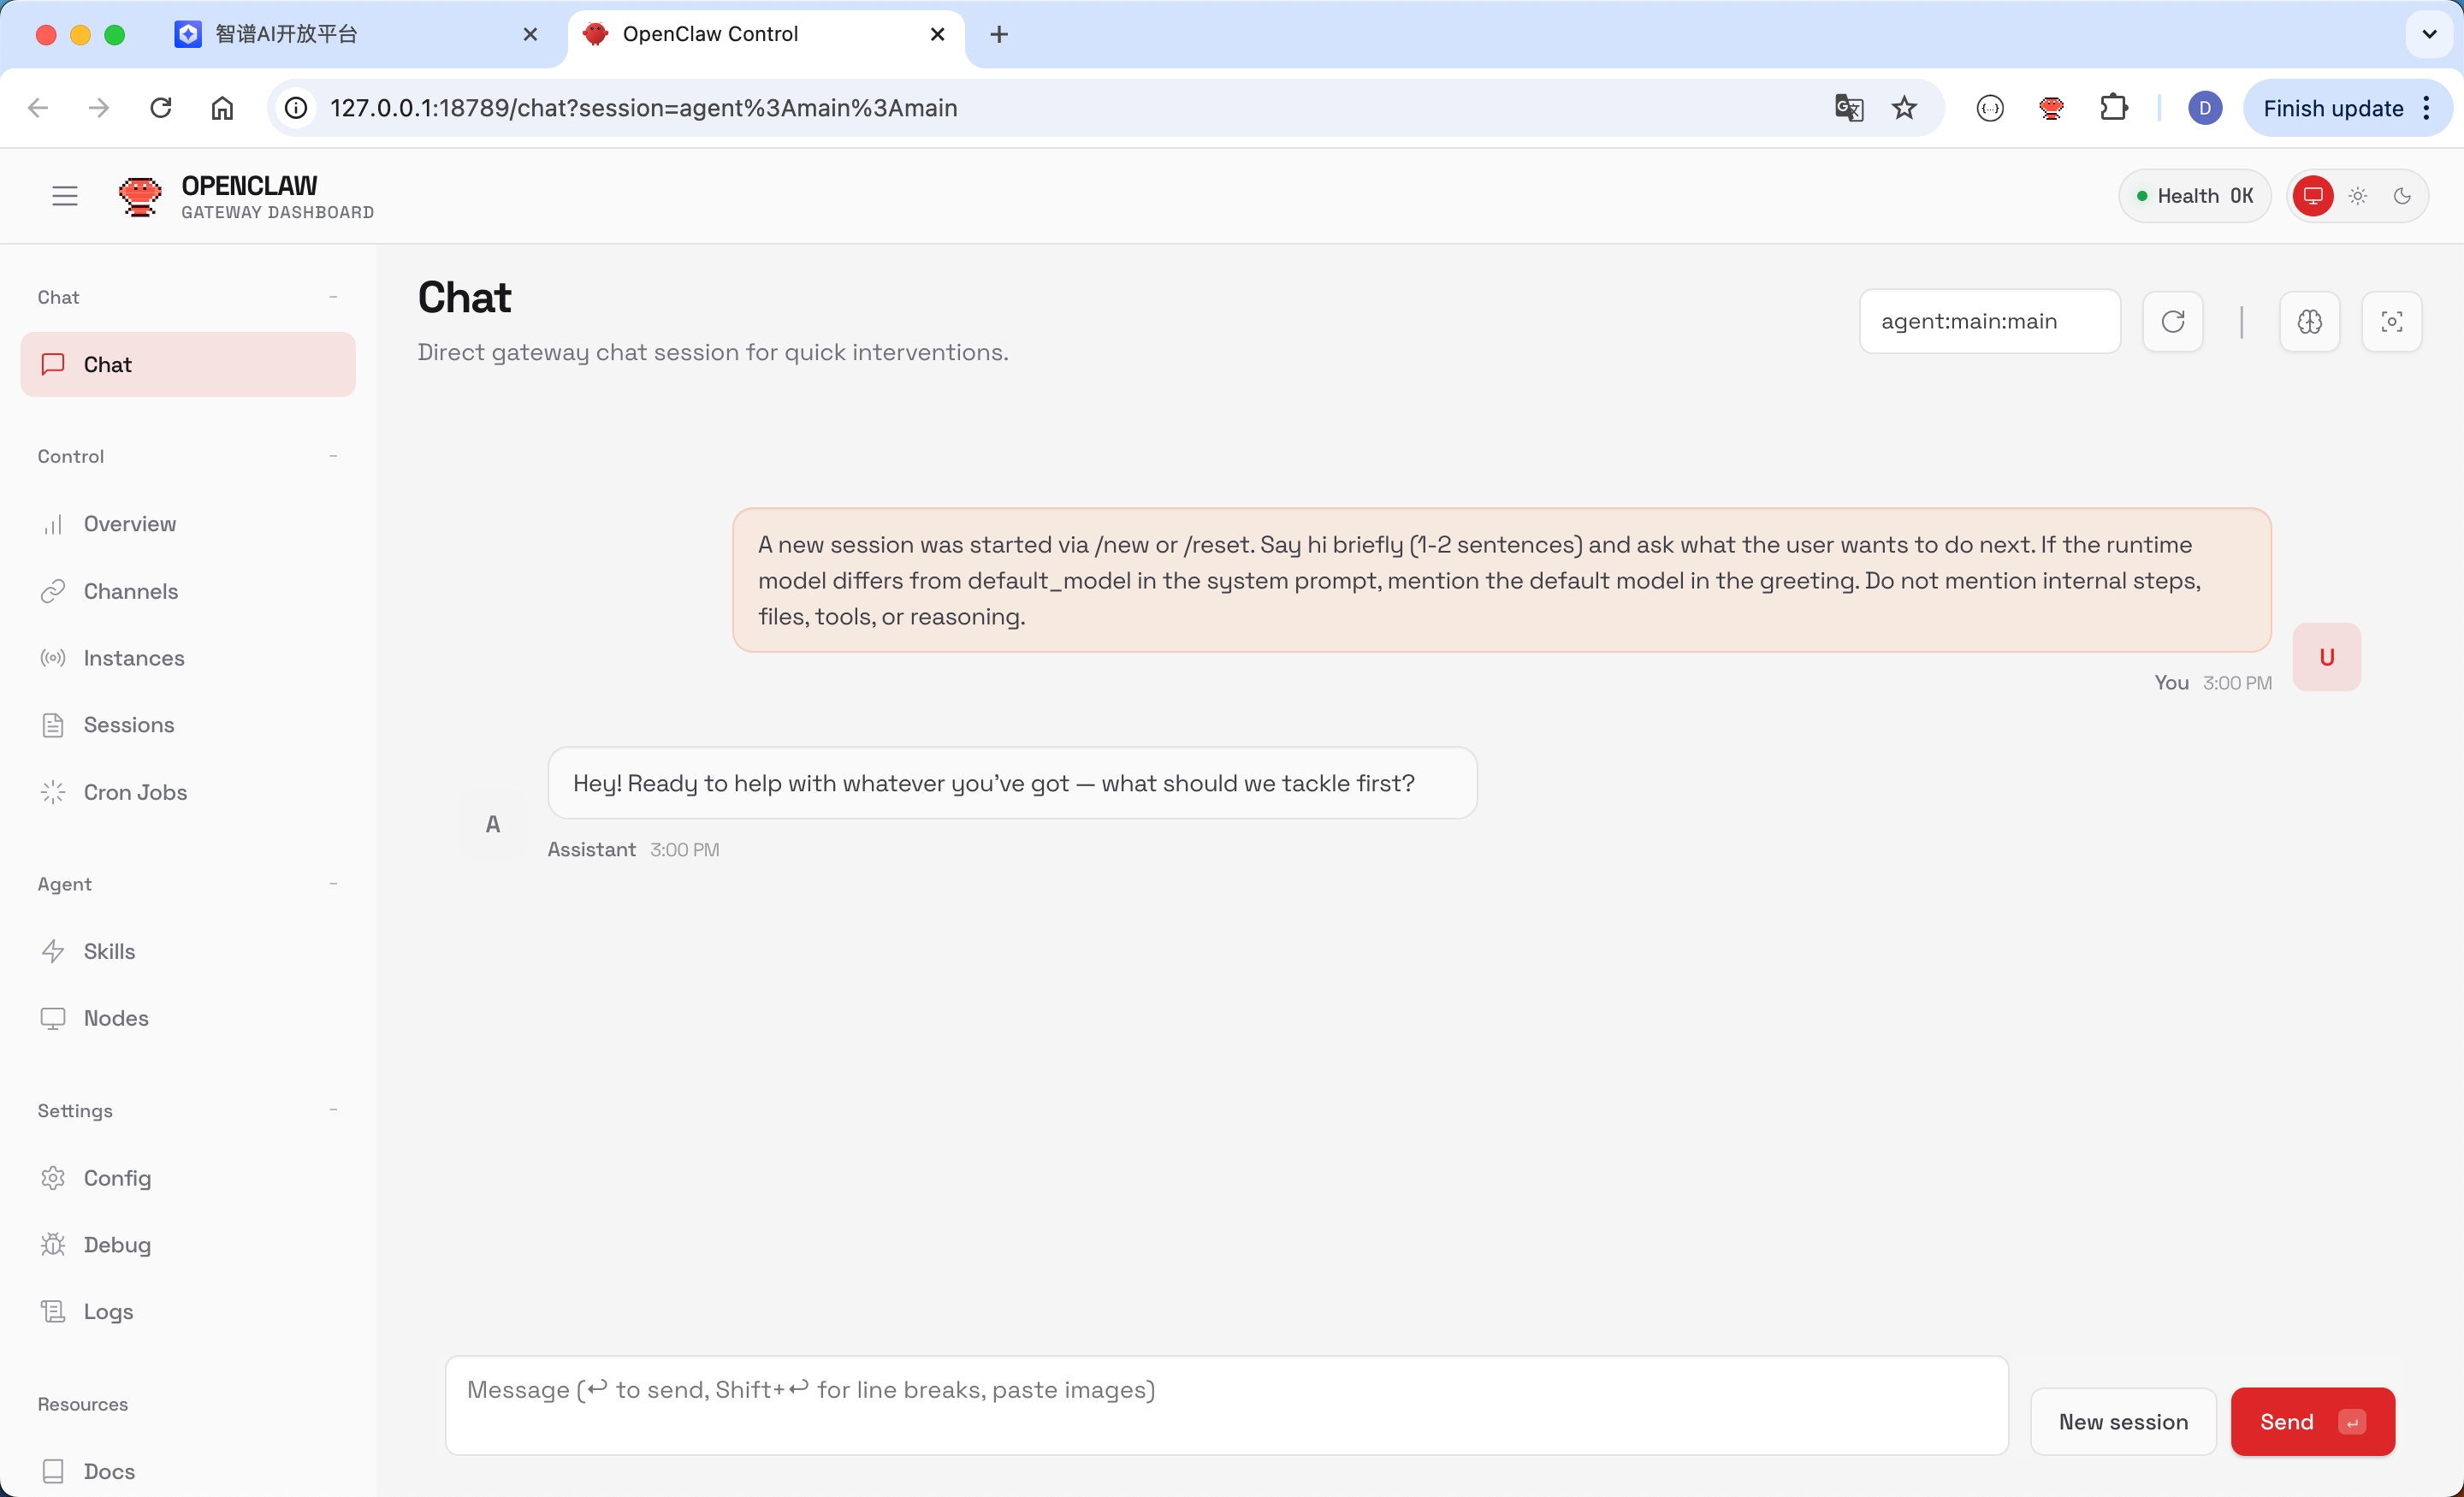This screenshot has width=2464, height=1497.
Task: Click the focus/scan icon in chat header
Action: 2392,321
